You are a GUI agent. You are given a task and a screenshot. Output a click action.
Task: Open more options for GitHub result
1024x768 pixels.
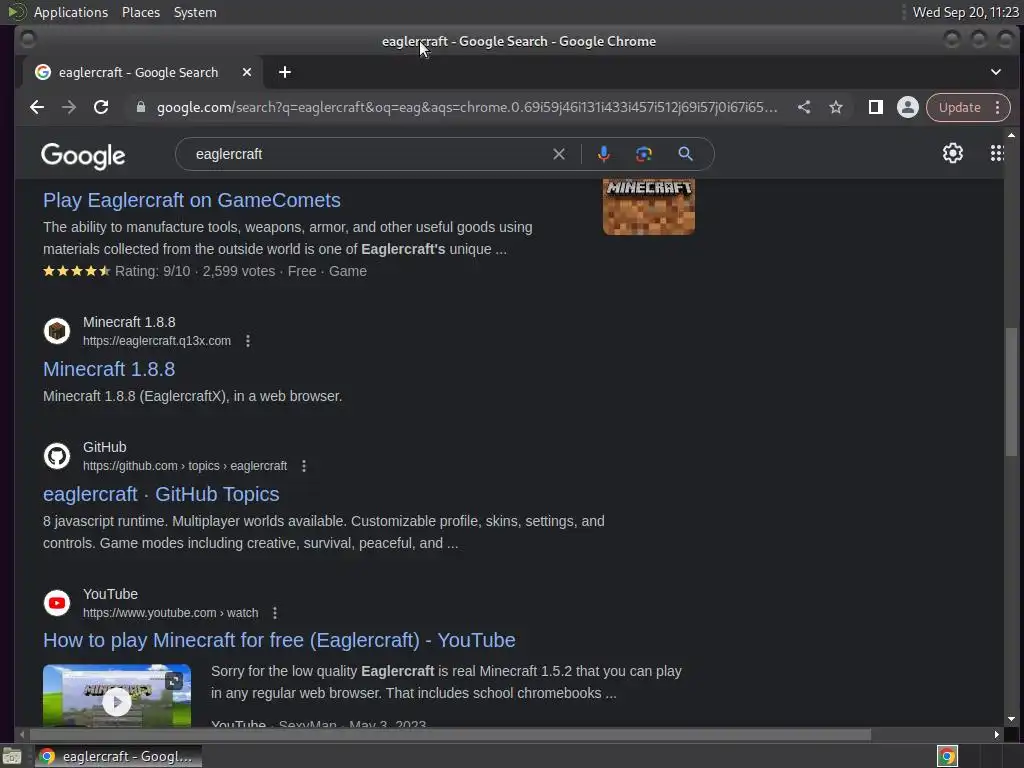(304, 466)
